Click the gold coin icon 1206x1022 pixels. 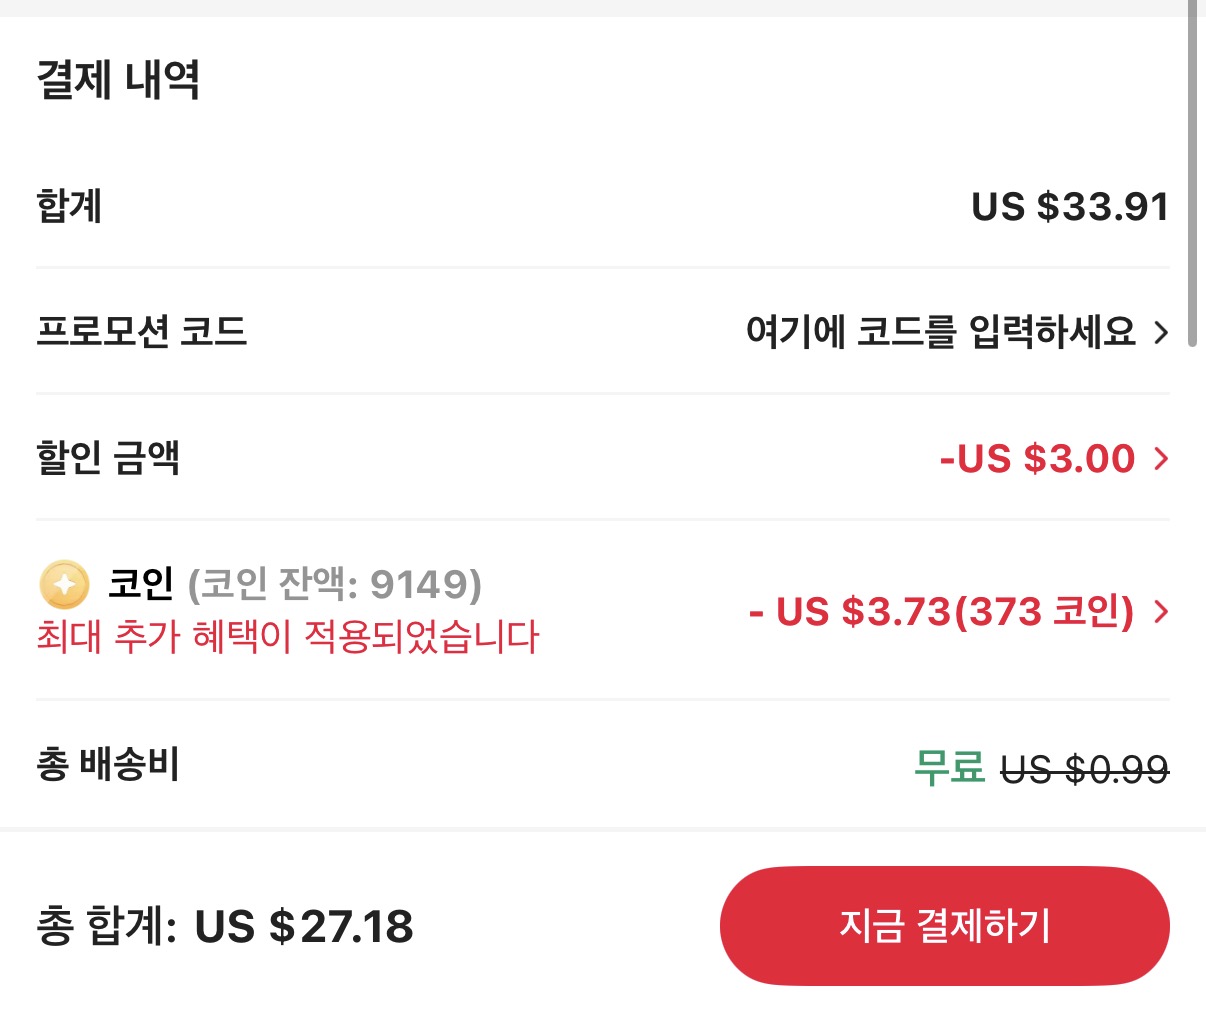pyautogui.click(x=62, y=586)
